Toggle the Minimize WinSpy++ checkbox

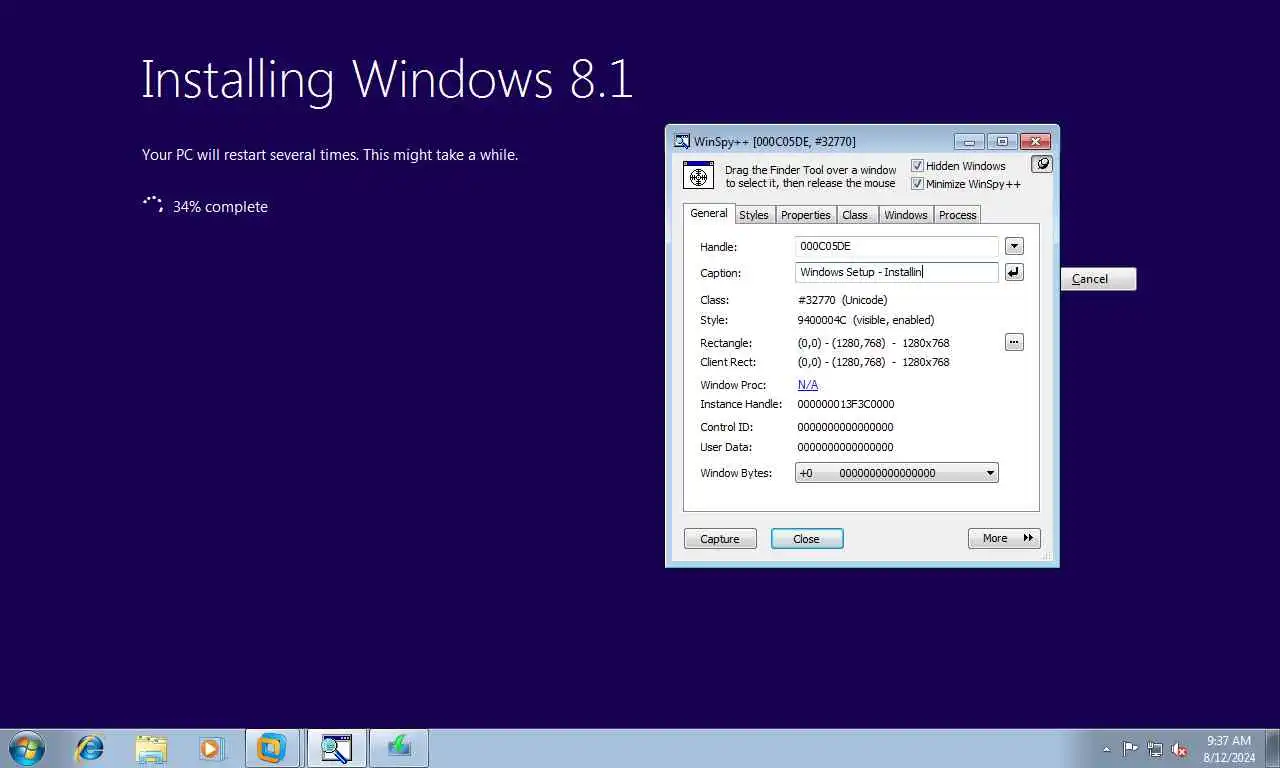pyautogui.click(x=917, y=184)
